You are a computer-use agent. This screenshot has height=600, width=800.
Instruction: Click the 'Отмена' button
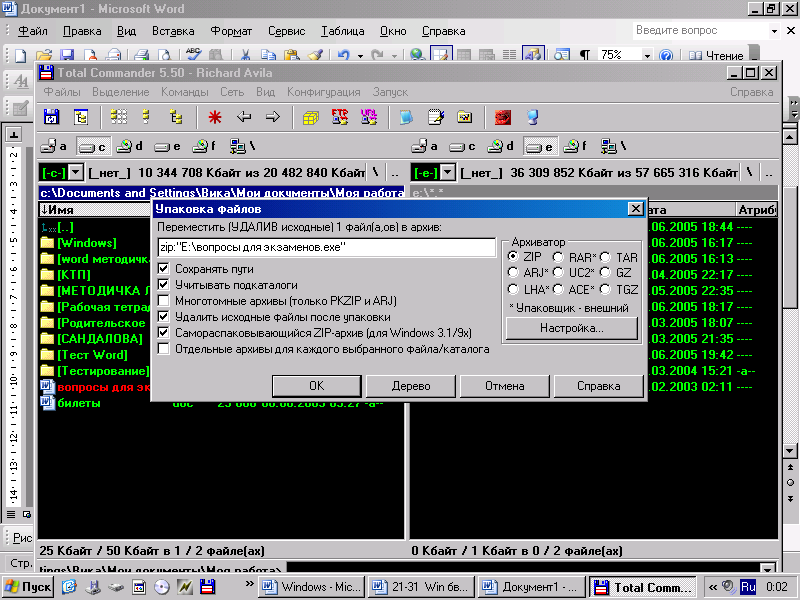[505, 386]
